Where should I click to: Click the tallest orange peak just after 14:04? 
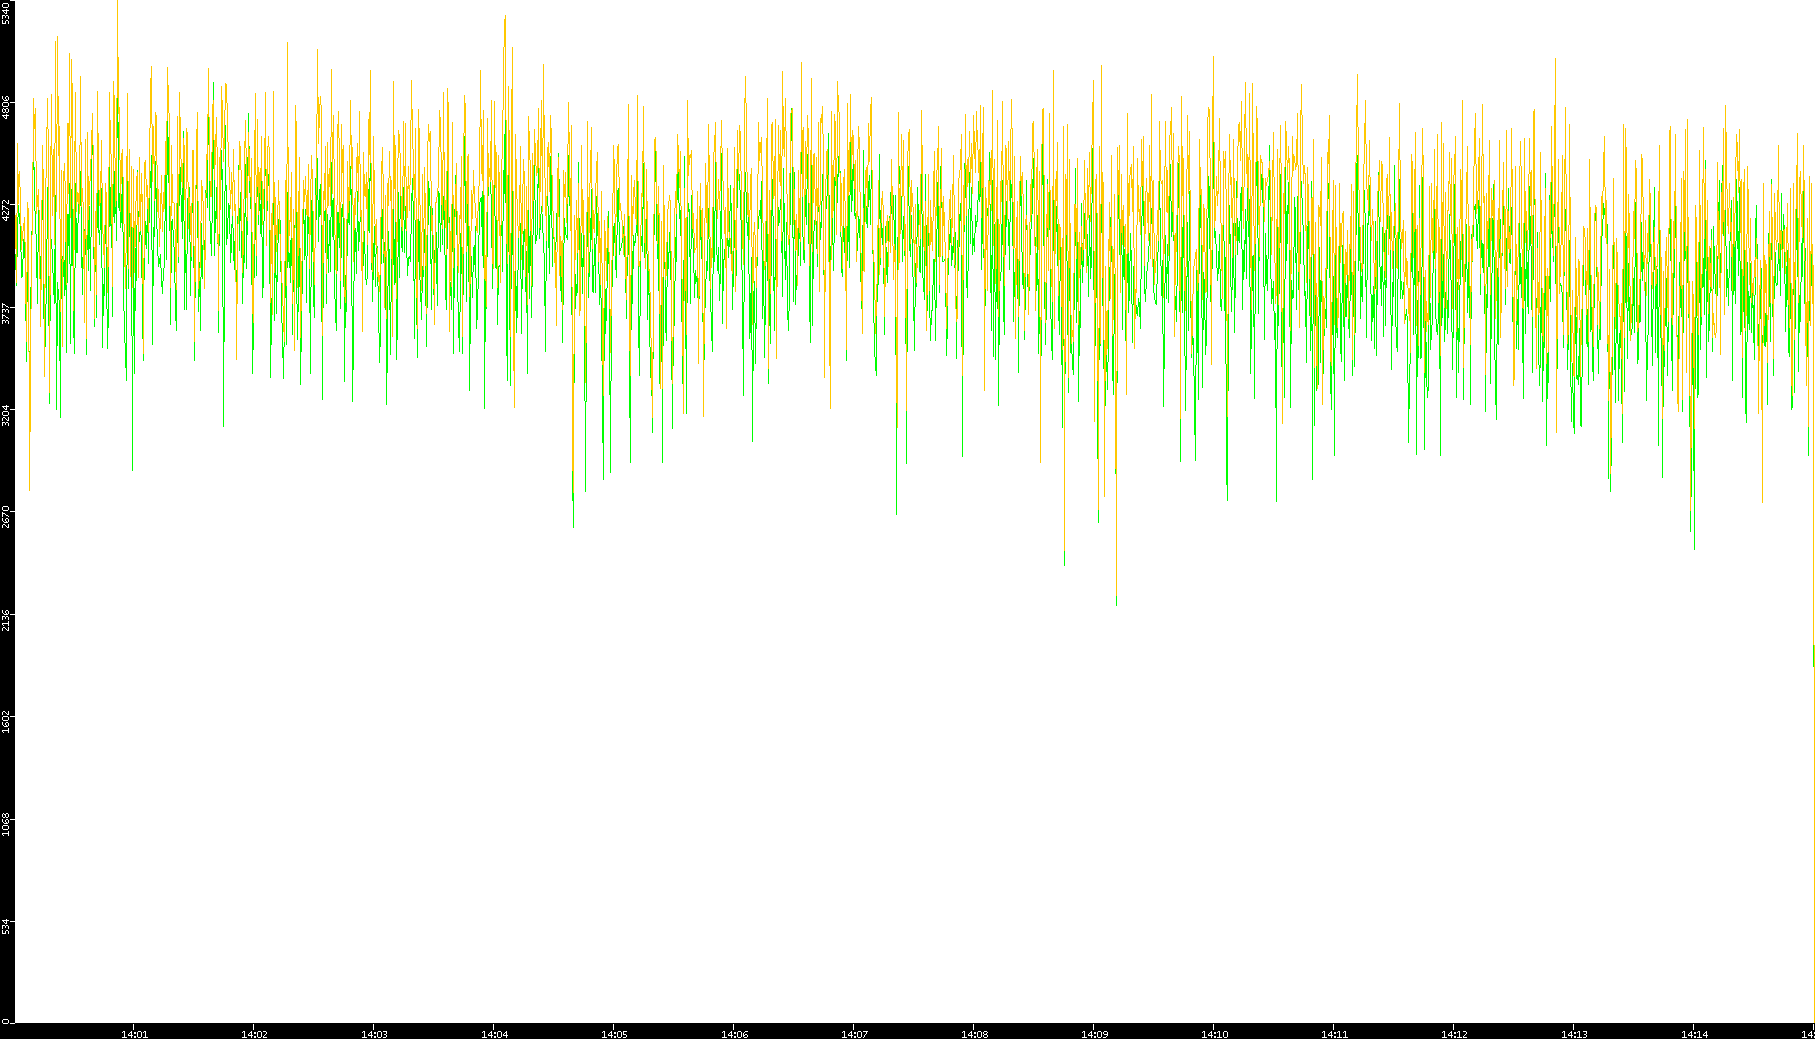pyautogui.click(x=505, y=18)
